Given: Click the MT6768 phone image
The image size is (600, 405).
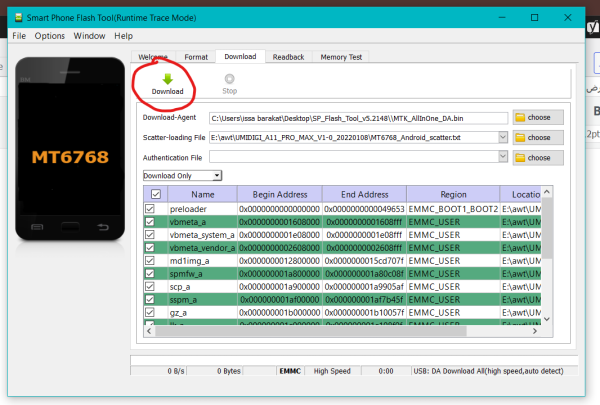Looking at the screenshot, I should [x=70, y=149].
